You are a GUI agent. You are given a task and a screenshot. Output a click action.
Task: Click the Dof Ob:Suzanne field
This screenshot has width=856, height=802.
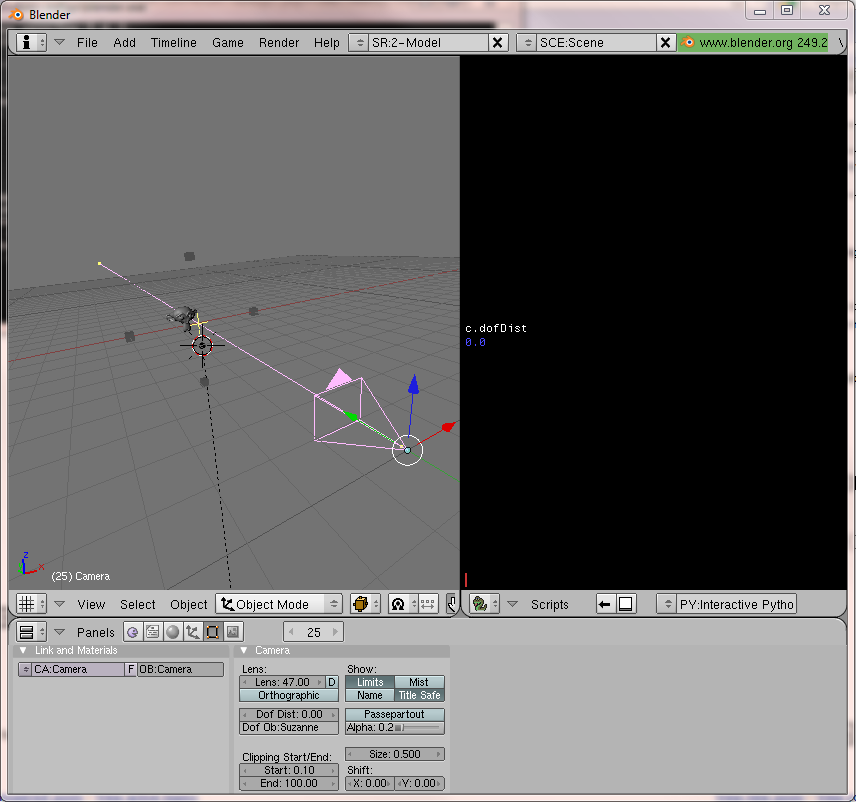(289, 727)
